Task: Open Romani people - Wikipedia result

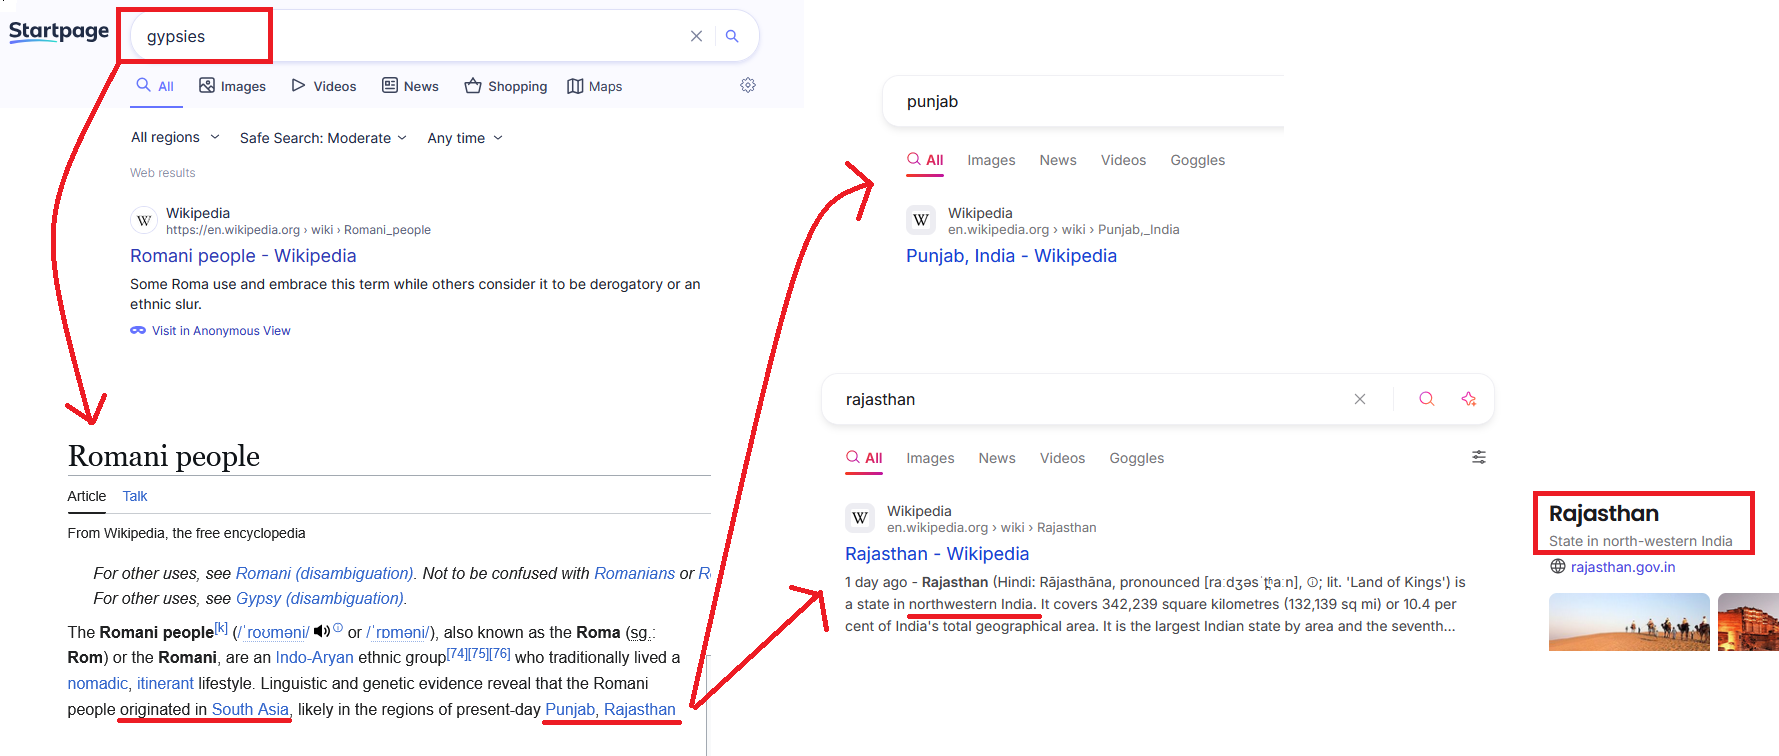Action: tap(243, 256)
